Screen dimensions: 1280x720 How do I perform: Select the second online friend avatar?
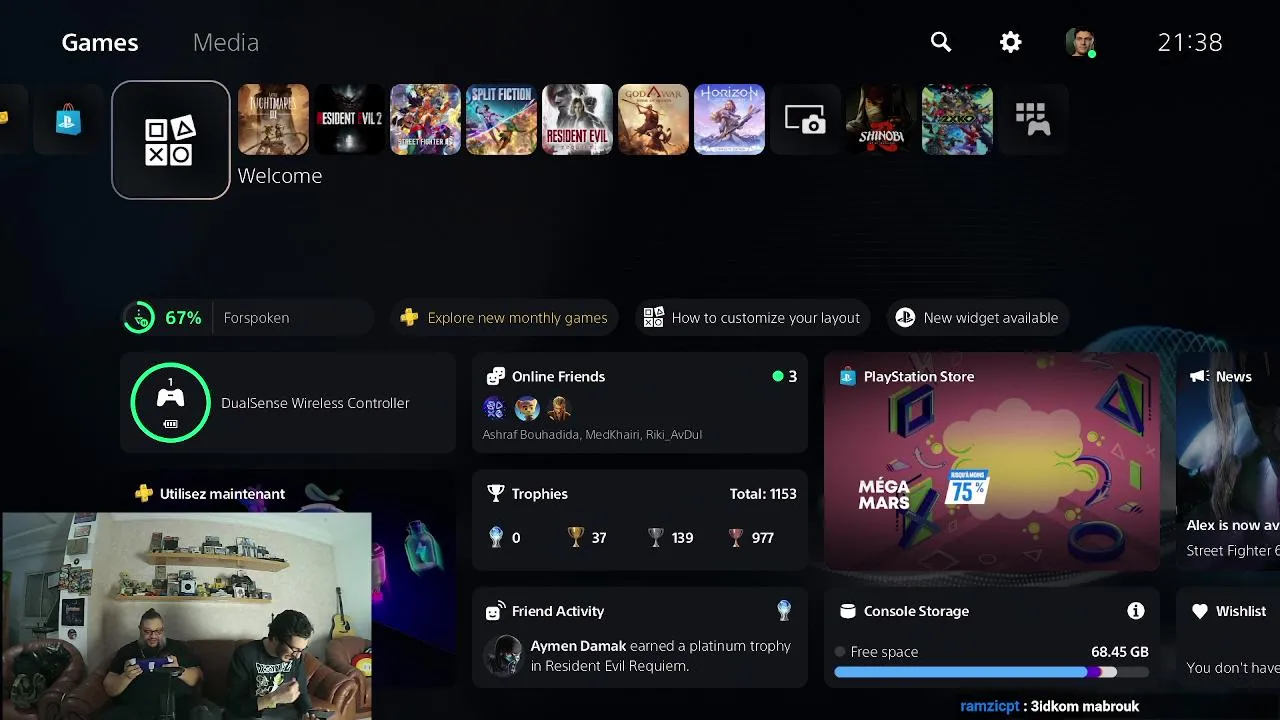pyautogui.click(x=527, y=408)
